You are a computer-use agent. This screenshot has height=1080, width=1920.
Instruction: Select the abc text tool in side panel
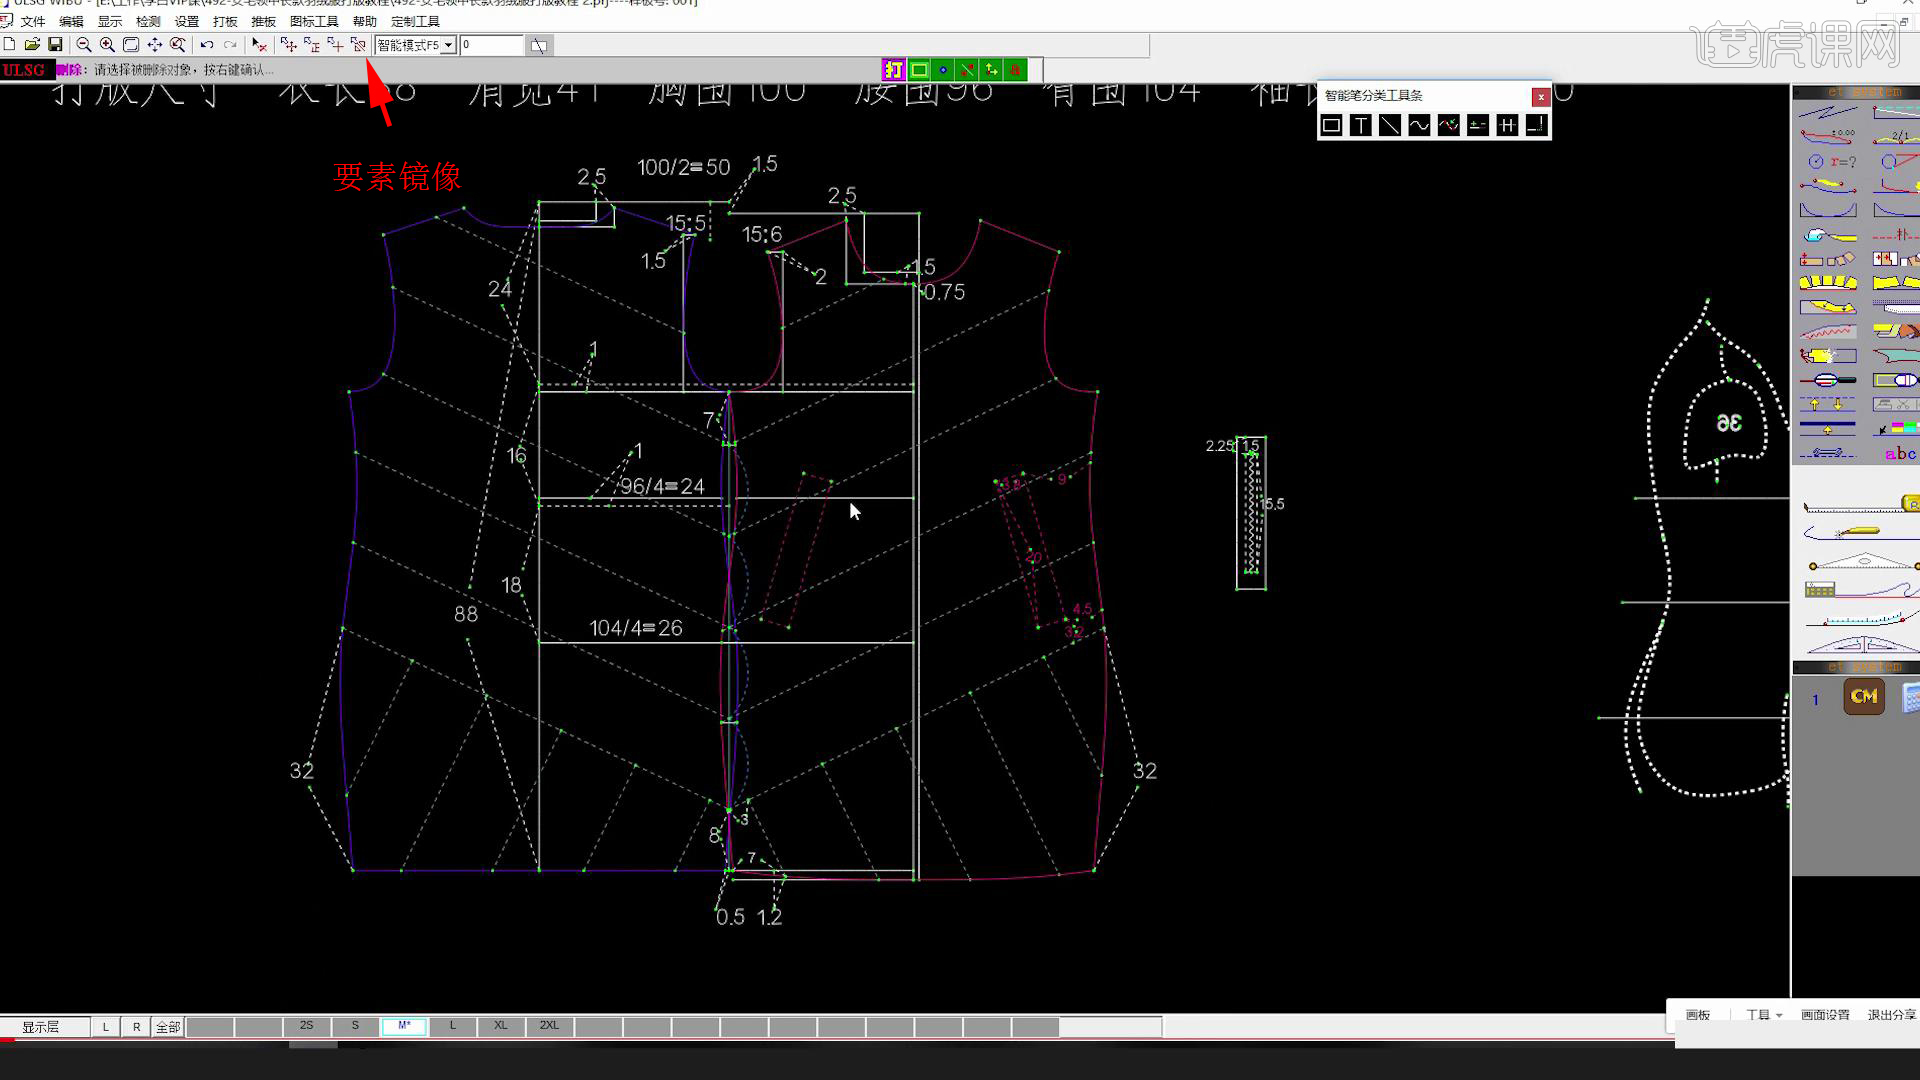click(x=1899, y=453)
